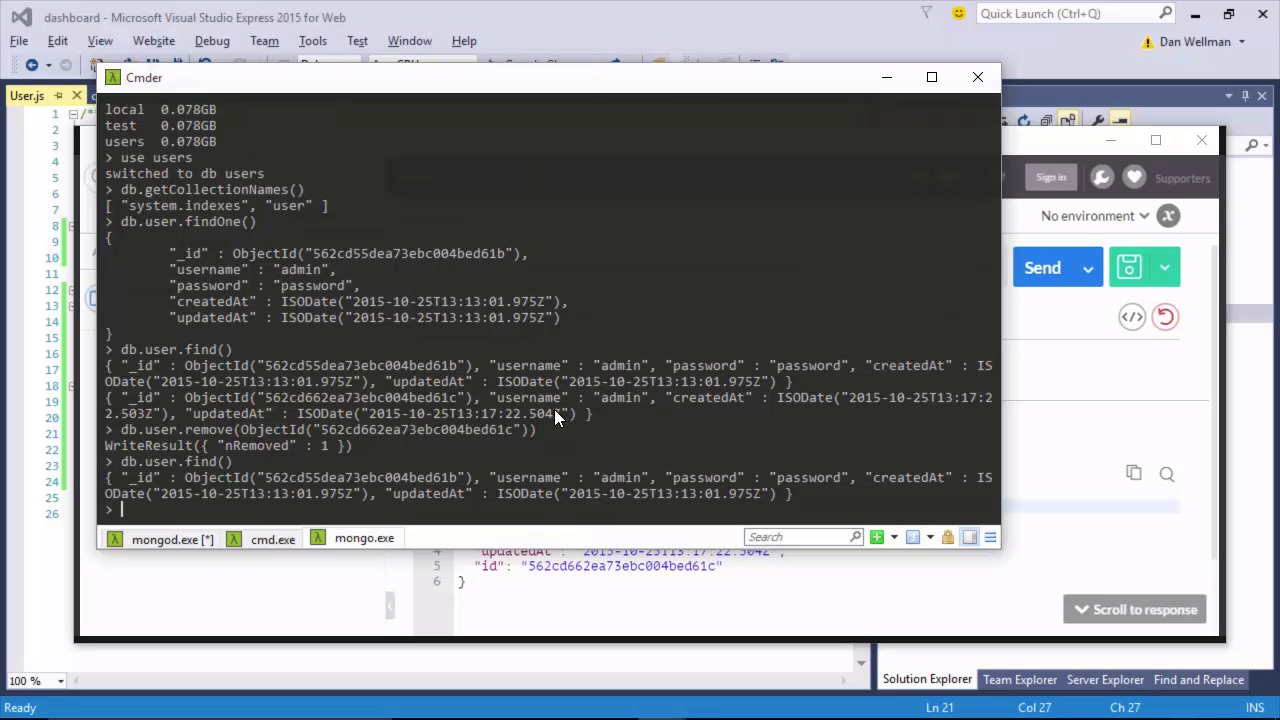
Task: Switch to Solution Explorer tab
Action: 927,680
